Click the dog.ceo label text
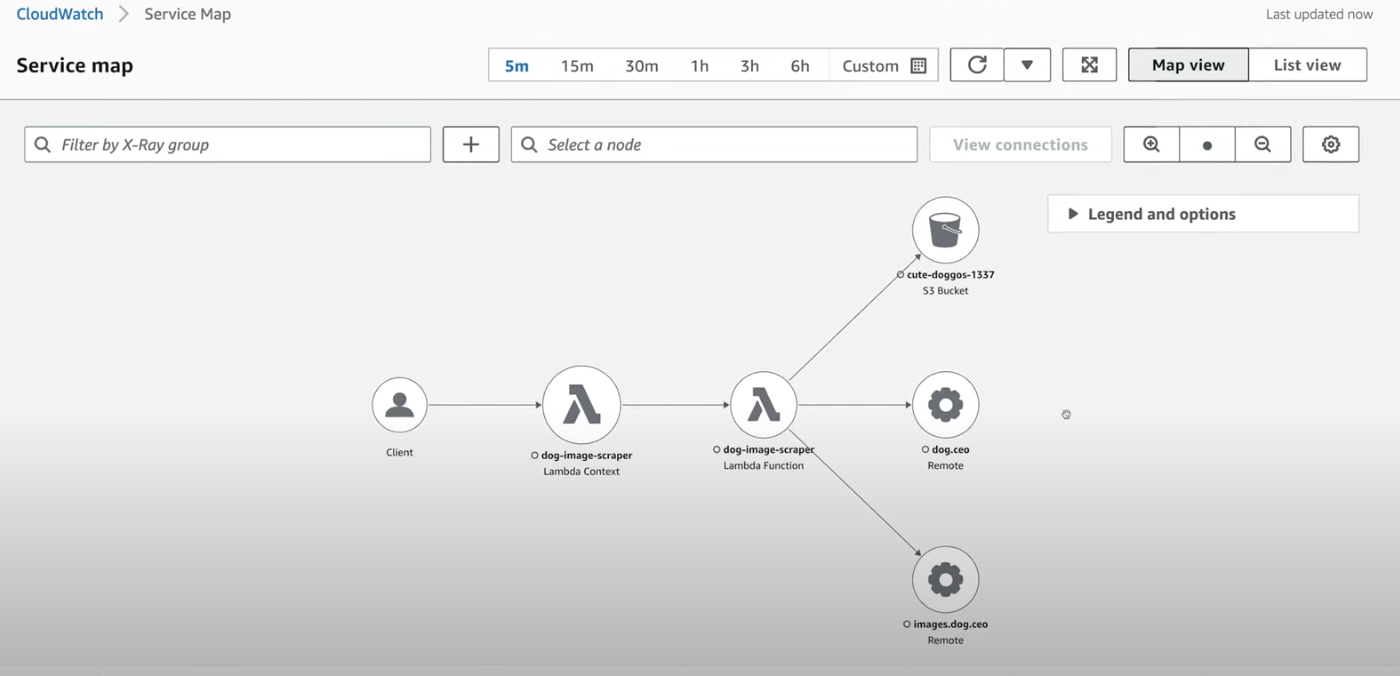1400x676 pixels. click(x=951, y=449)
